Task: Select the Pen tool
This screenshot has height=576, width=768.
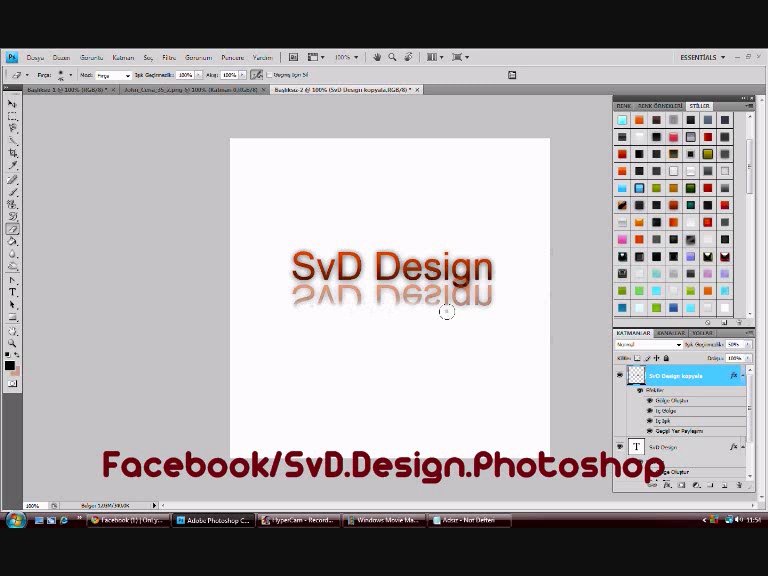Action: 12,280
